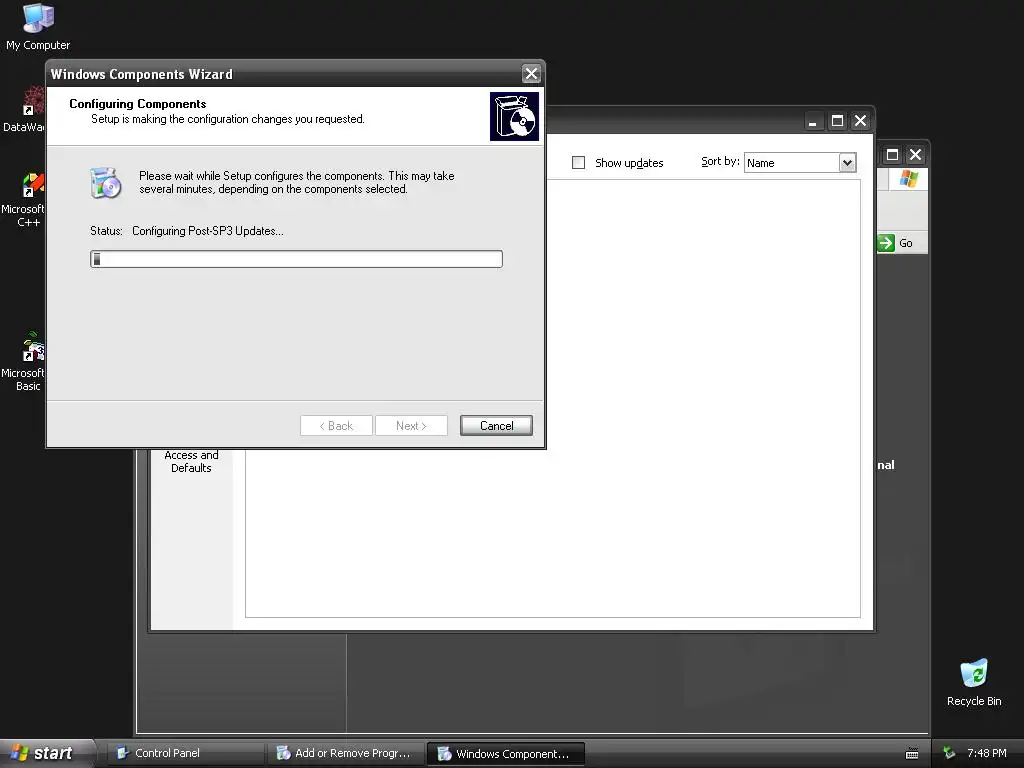This screenshot has height=768, width=1024.
Task: Close the Windows Components Wizard dialog
Action: pos(532,74)
